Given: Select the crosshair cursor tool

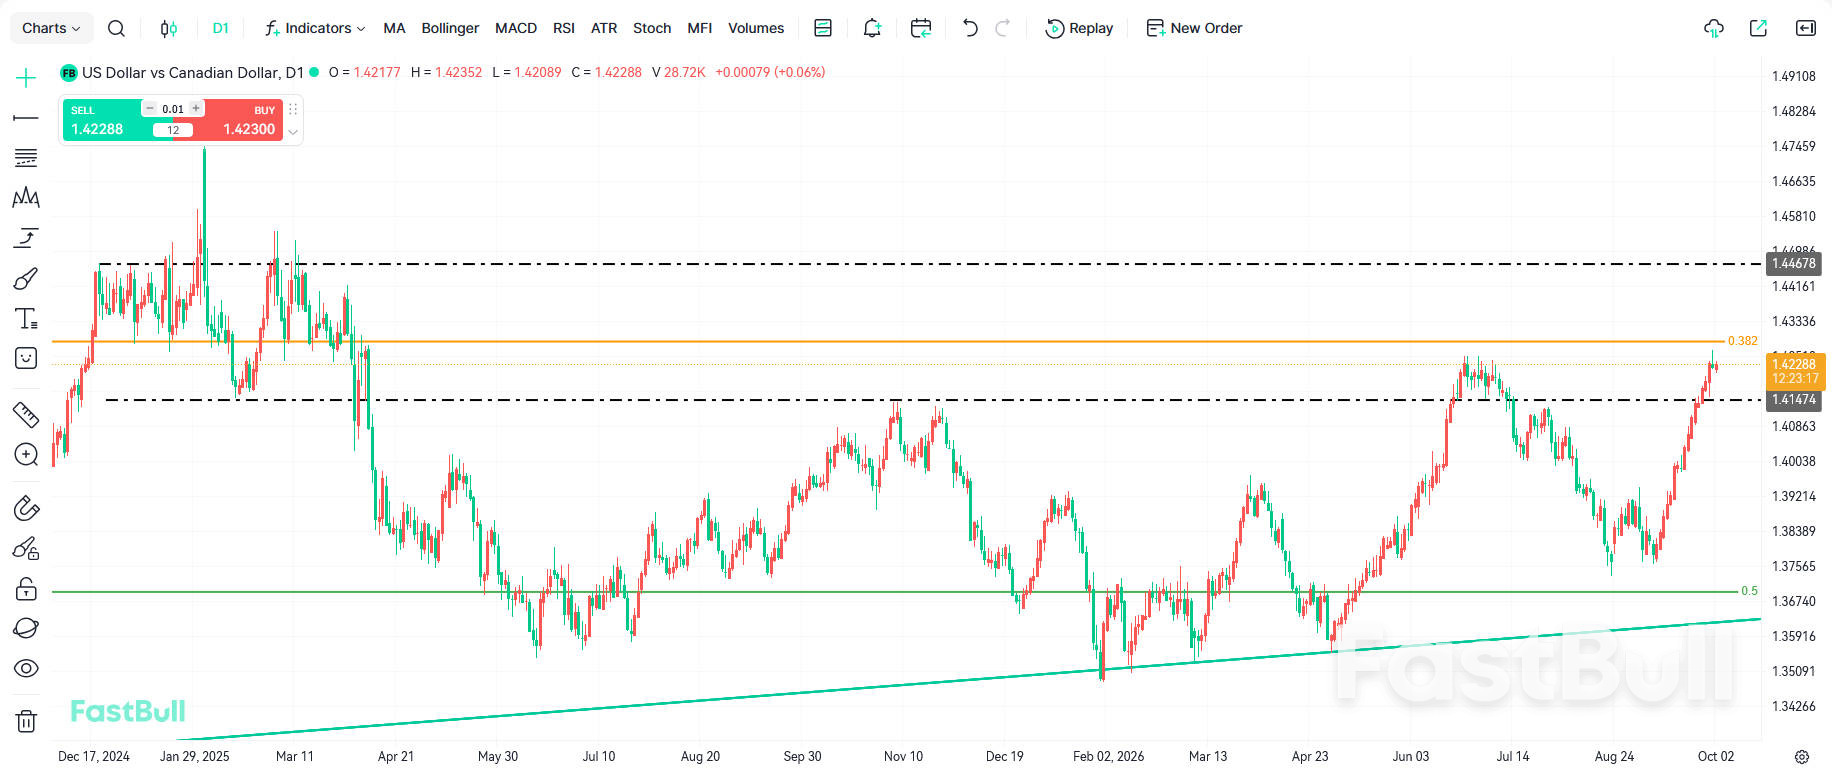Looking at the screenshot, I should click(26, 78).
